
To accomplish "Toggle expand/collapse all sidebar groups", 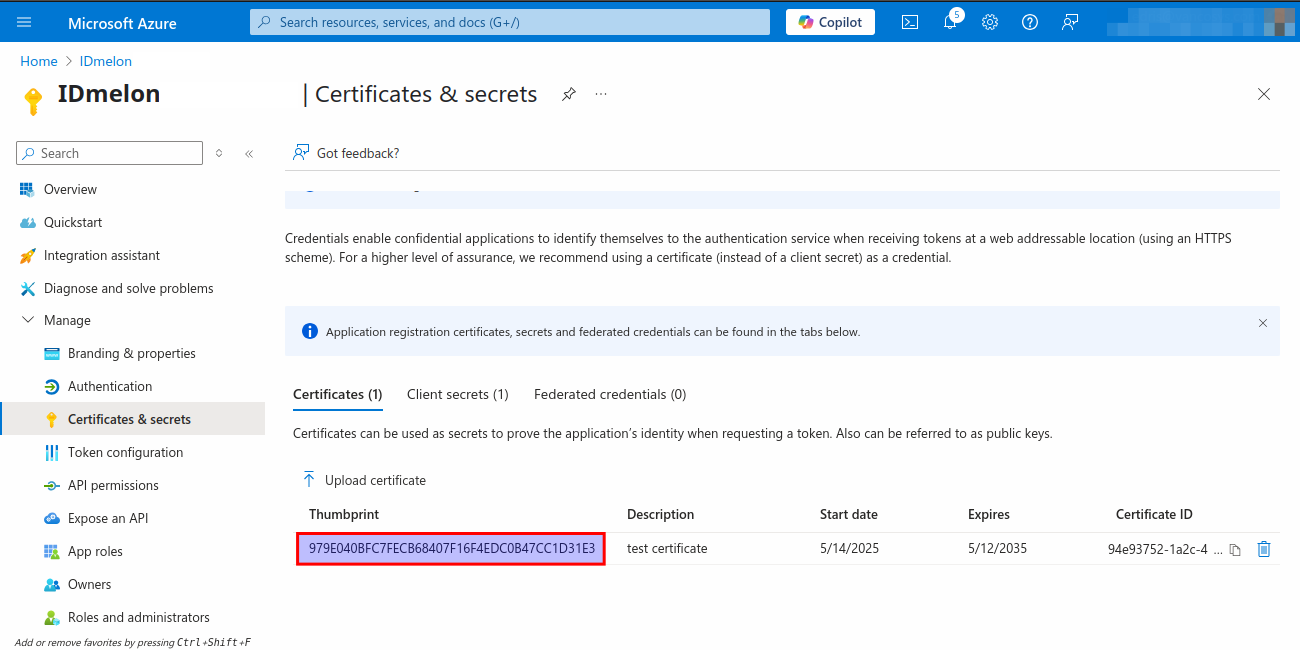I will click(219, 153).
